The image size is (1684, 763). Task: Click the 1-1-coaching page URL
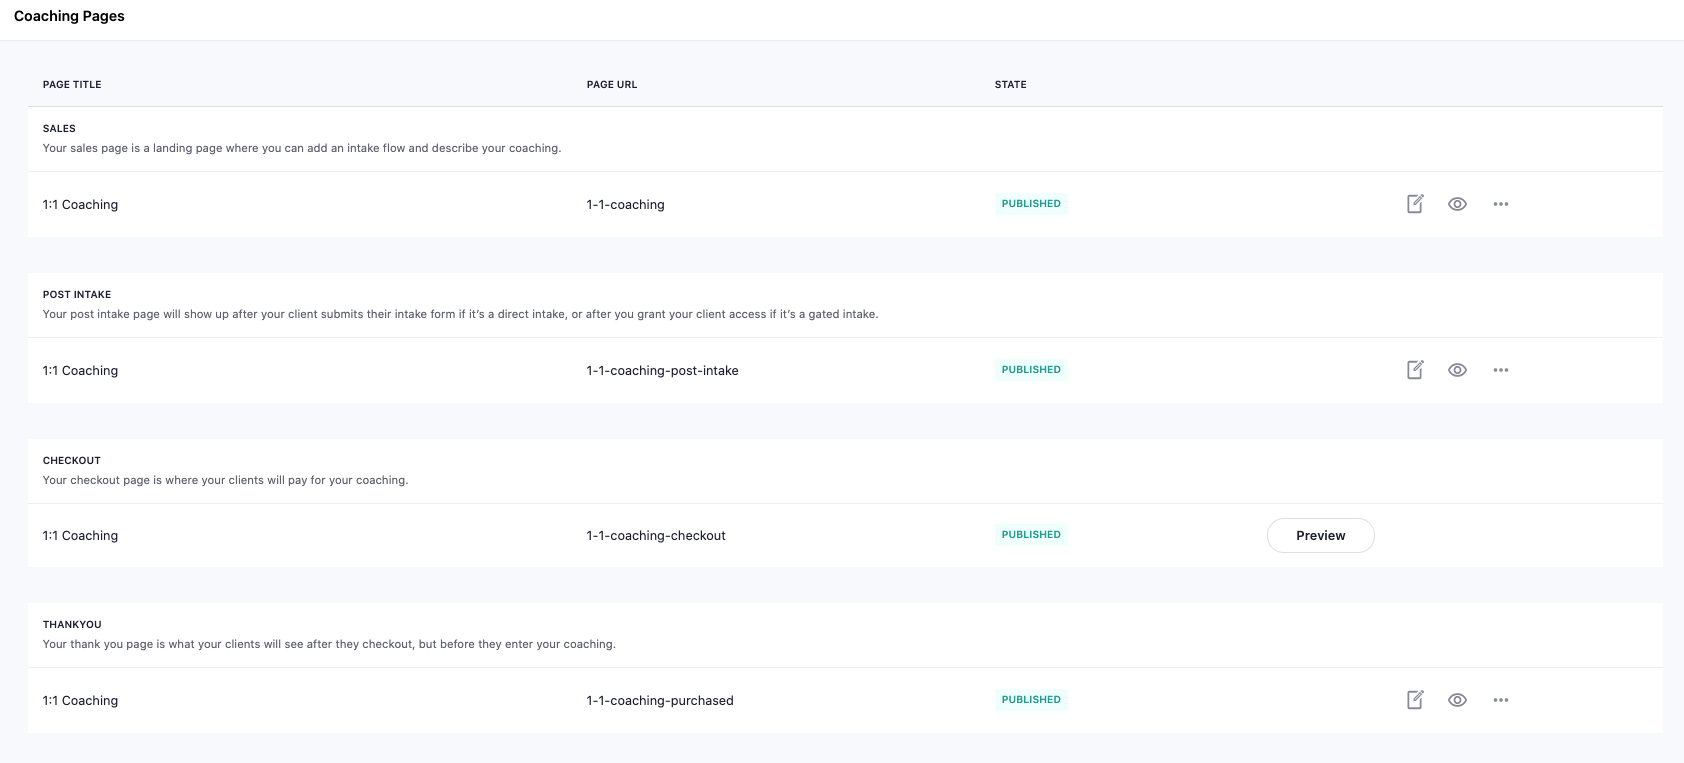(625, 205)
